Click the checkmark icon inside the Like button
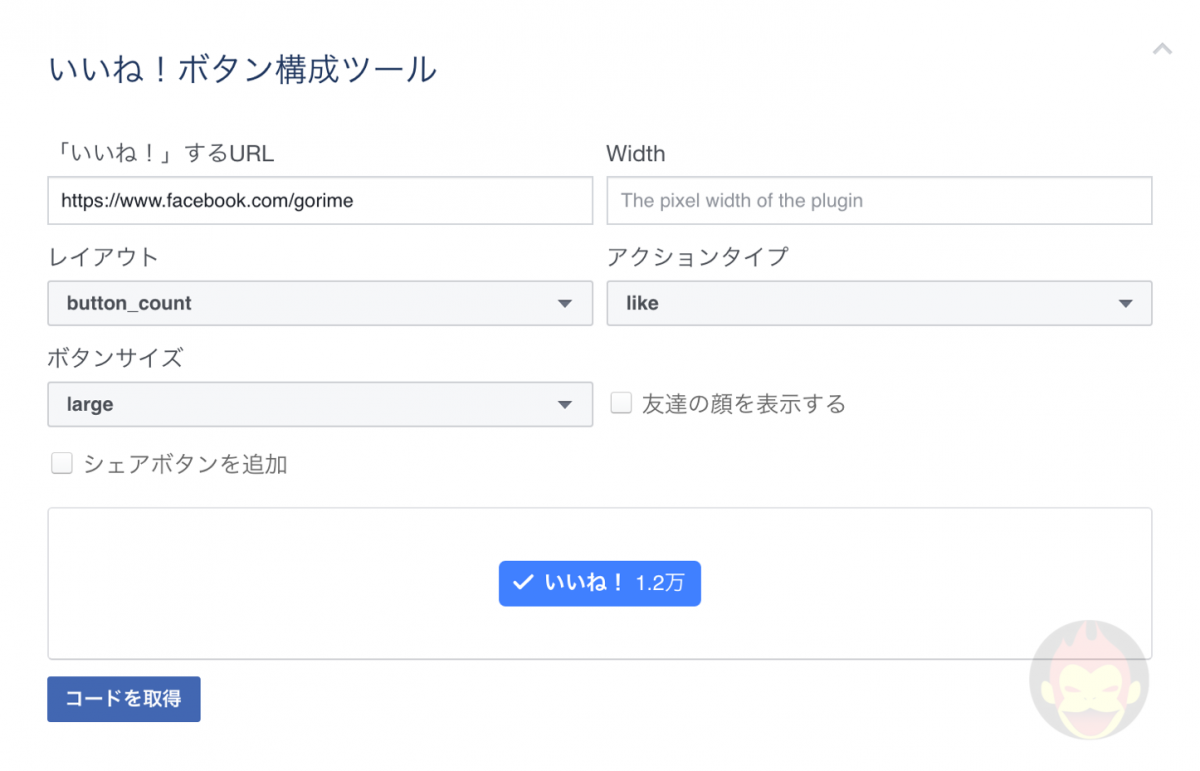This screenshot has height=771, width=1200. click(x=521, y=583)
